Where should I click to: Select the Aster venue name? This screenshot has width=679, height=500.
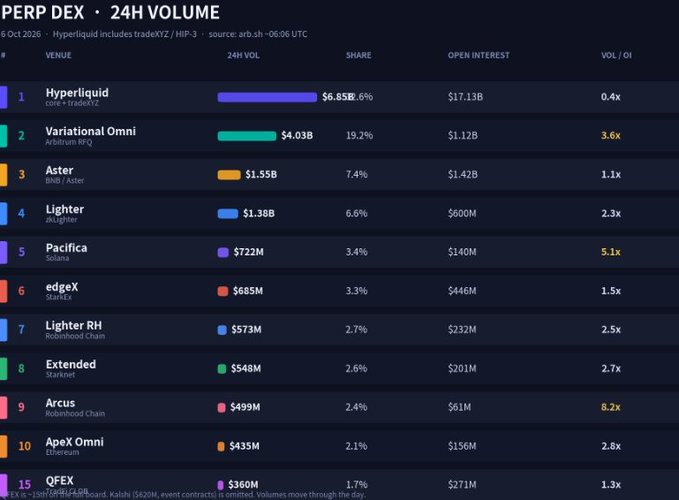tap(59, 170)
